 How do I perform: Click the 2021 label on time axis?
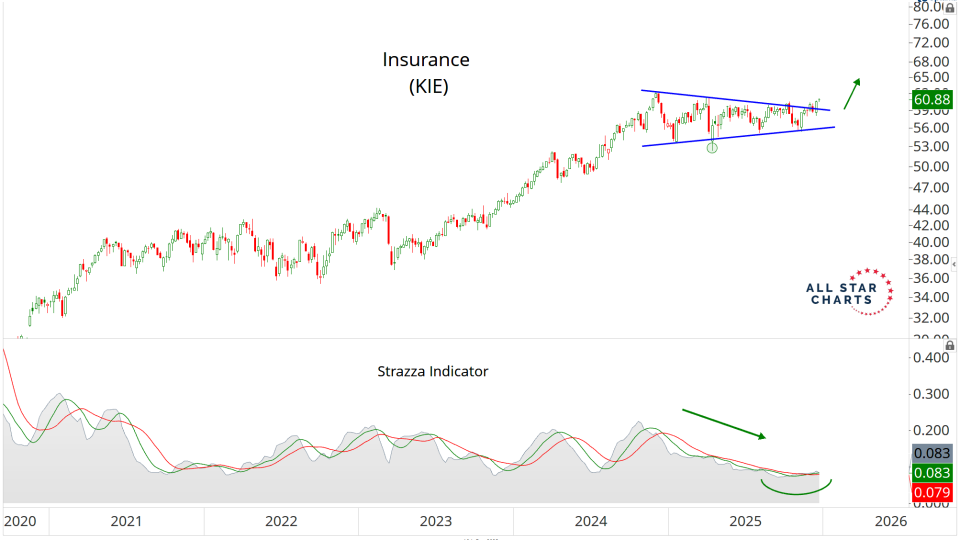pos(126,521)
